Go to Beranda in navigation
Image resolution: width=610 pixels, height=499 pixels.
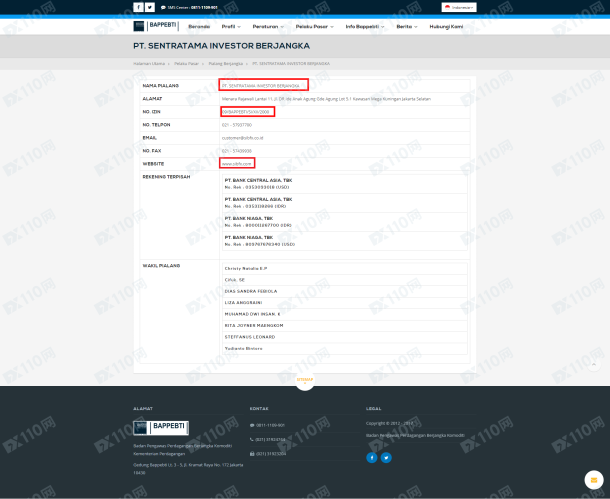coord(199,26)
